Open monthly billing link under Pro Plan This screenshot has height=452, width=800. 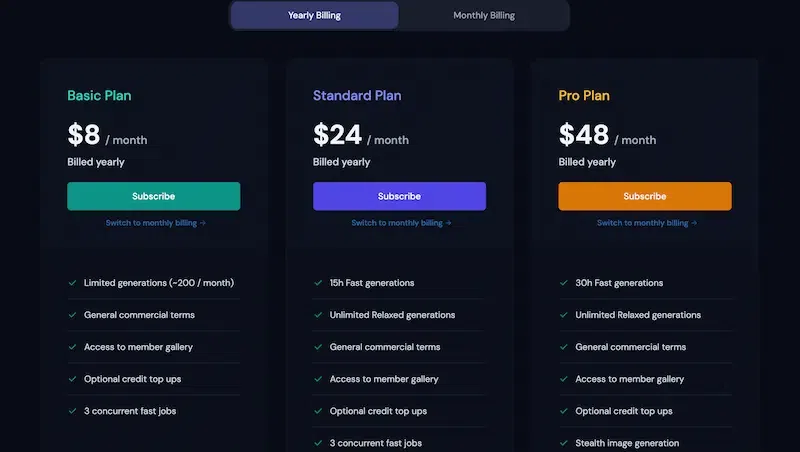647,223
